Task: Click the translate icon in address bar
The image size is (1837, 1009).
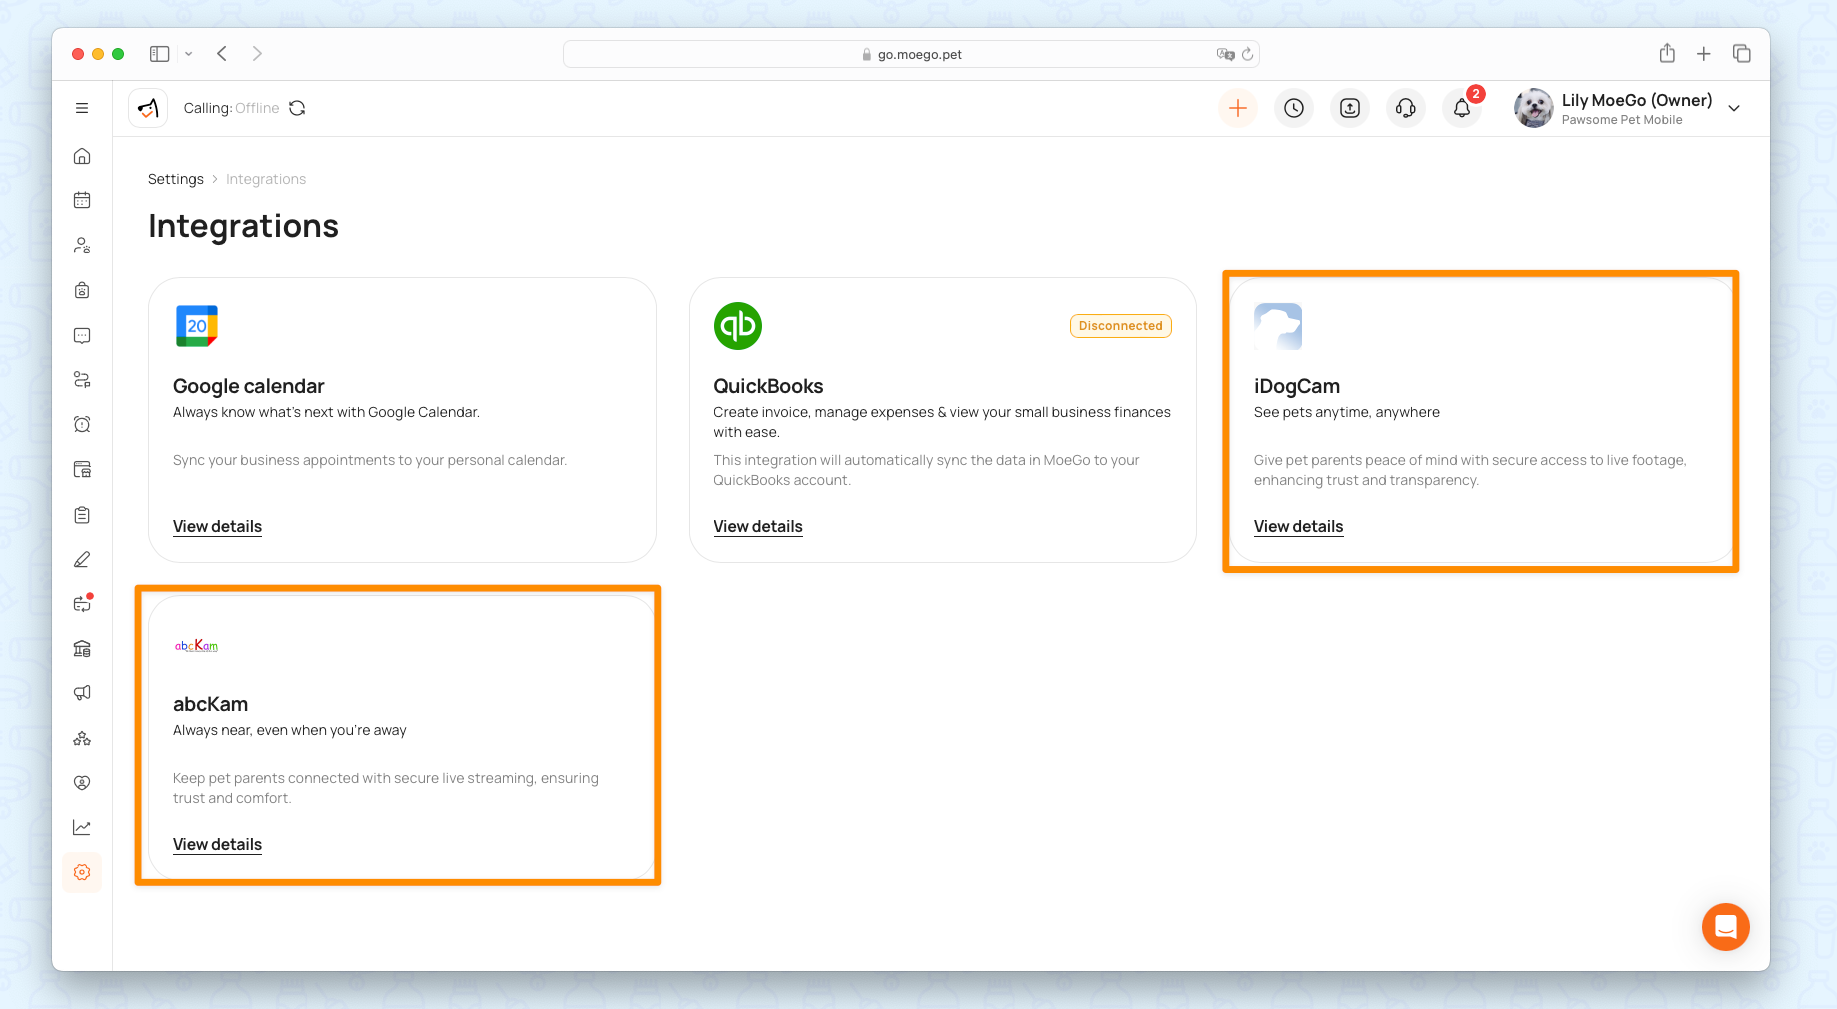Action: (x=1225, y=54)
